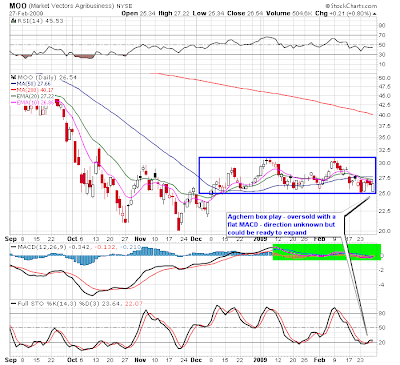Click the MOO (Daily) 26.54 legend label
The height and width of the screenshot is (365, 400).
[46, 77]
